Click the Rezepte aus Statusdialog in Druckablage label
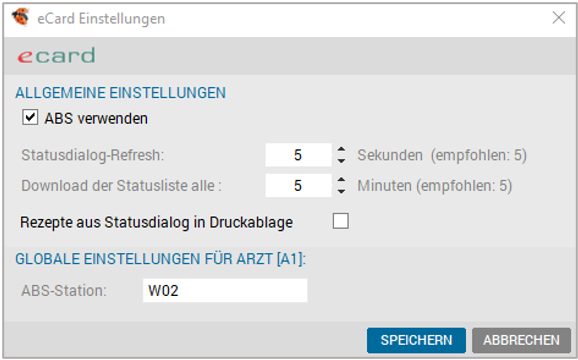This screenshot has width=578, height=360. click(x=156, y=222)
